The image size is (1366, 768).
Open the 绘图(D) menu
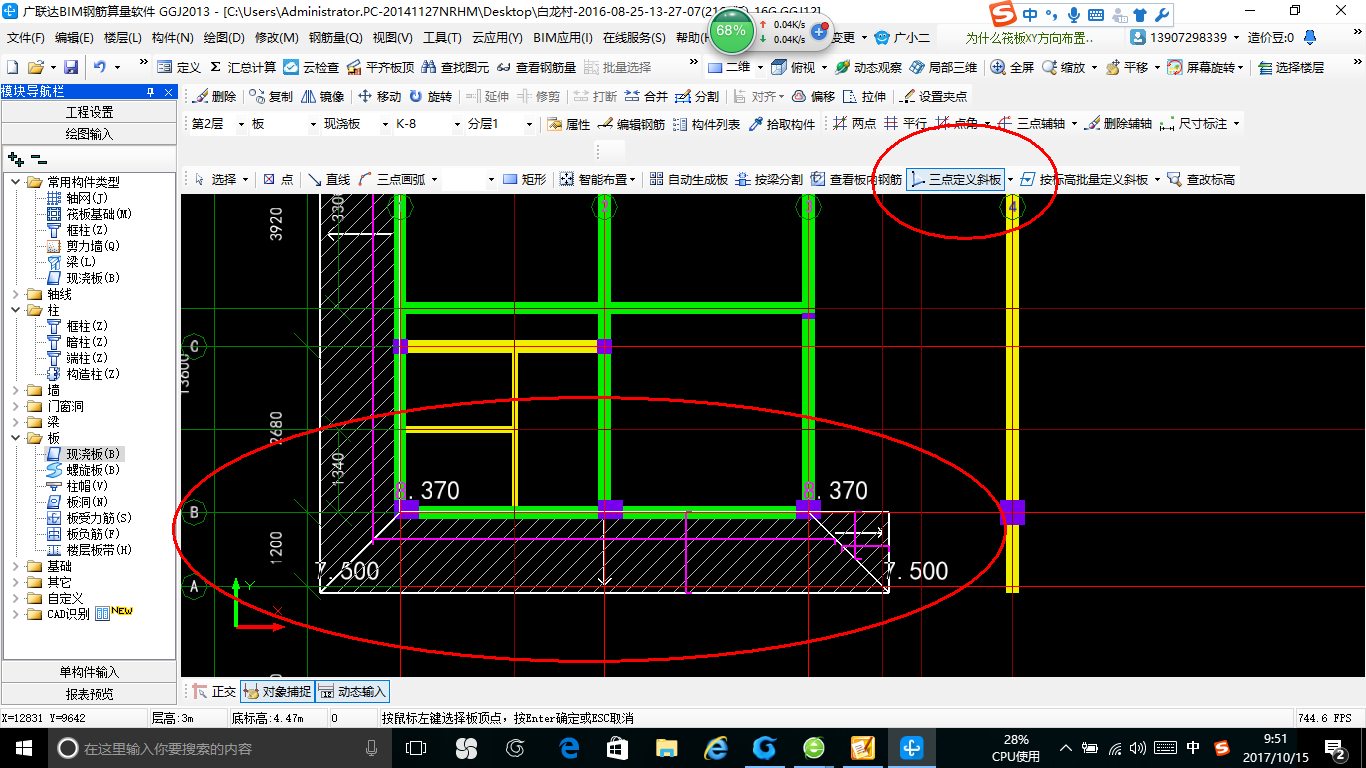point(224,38)
